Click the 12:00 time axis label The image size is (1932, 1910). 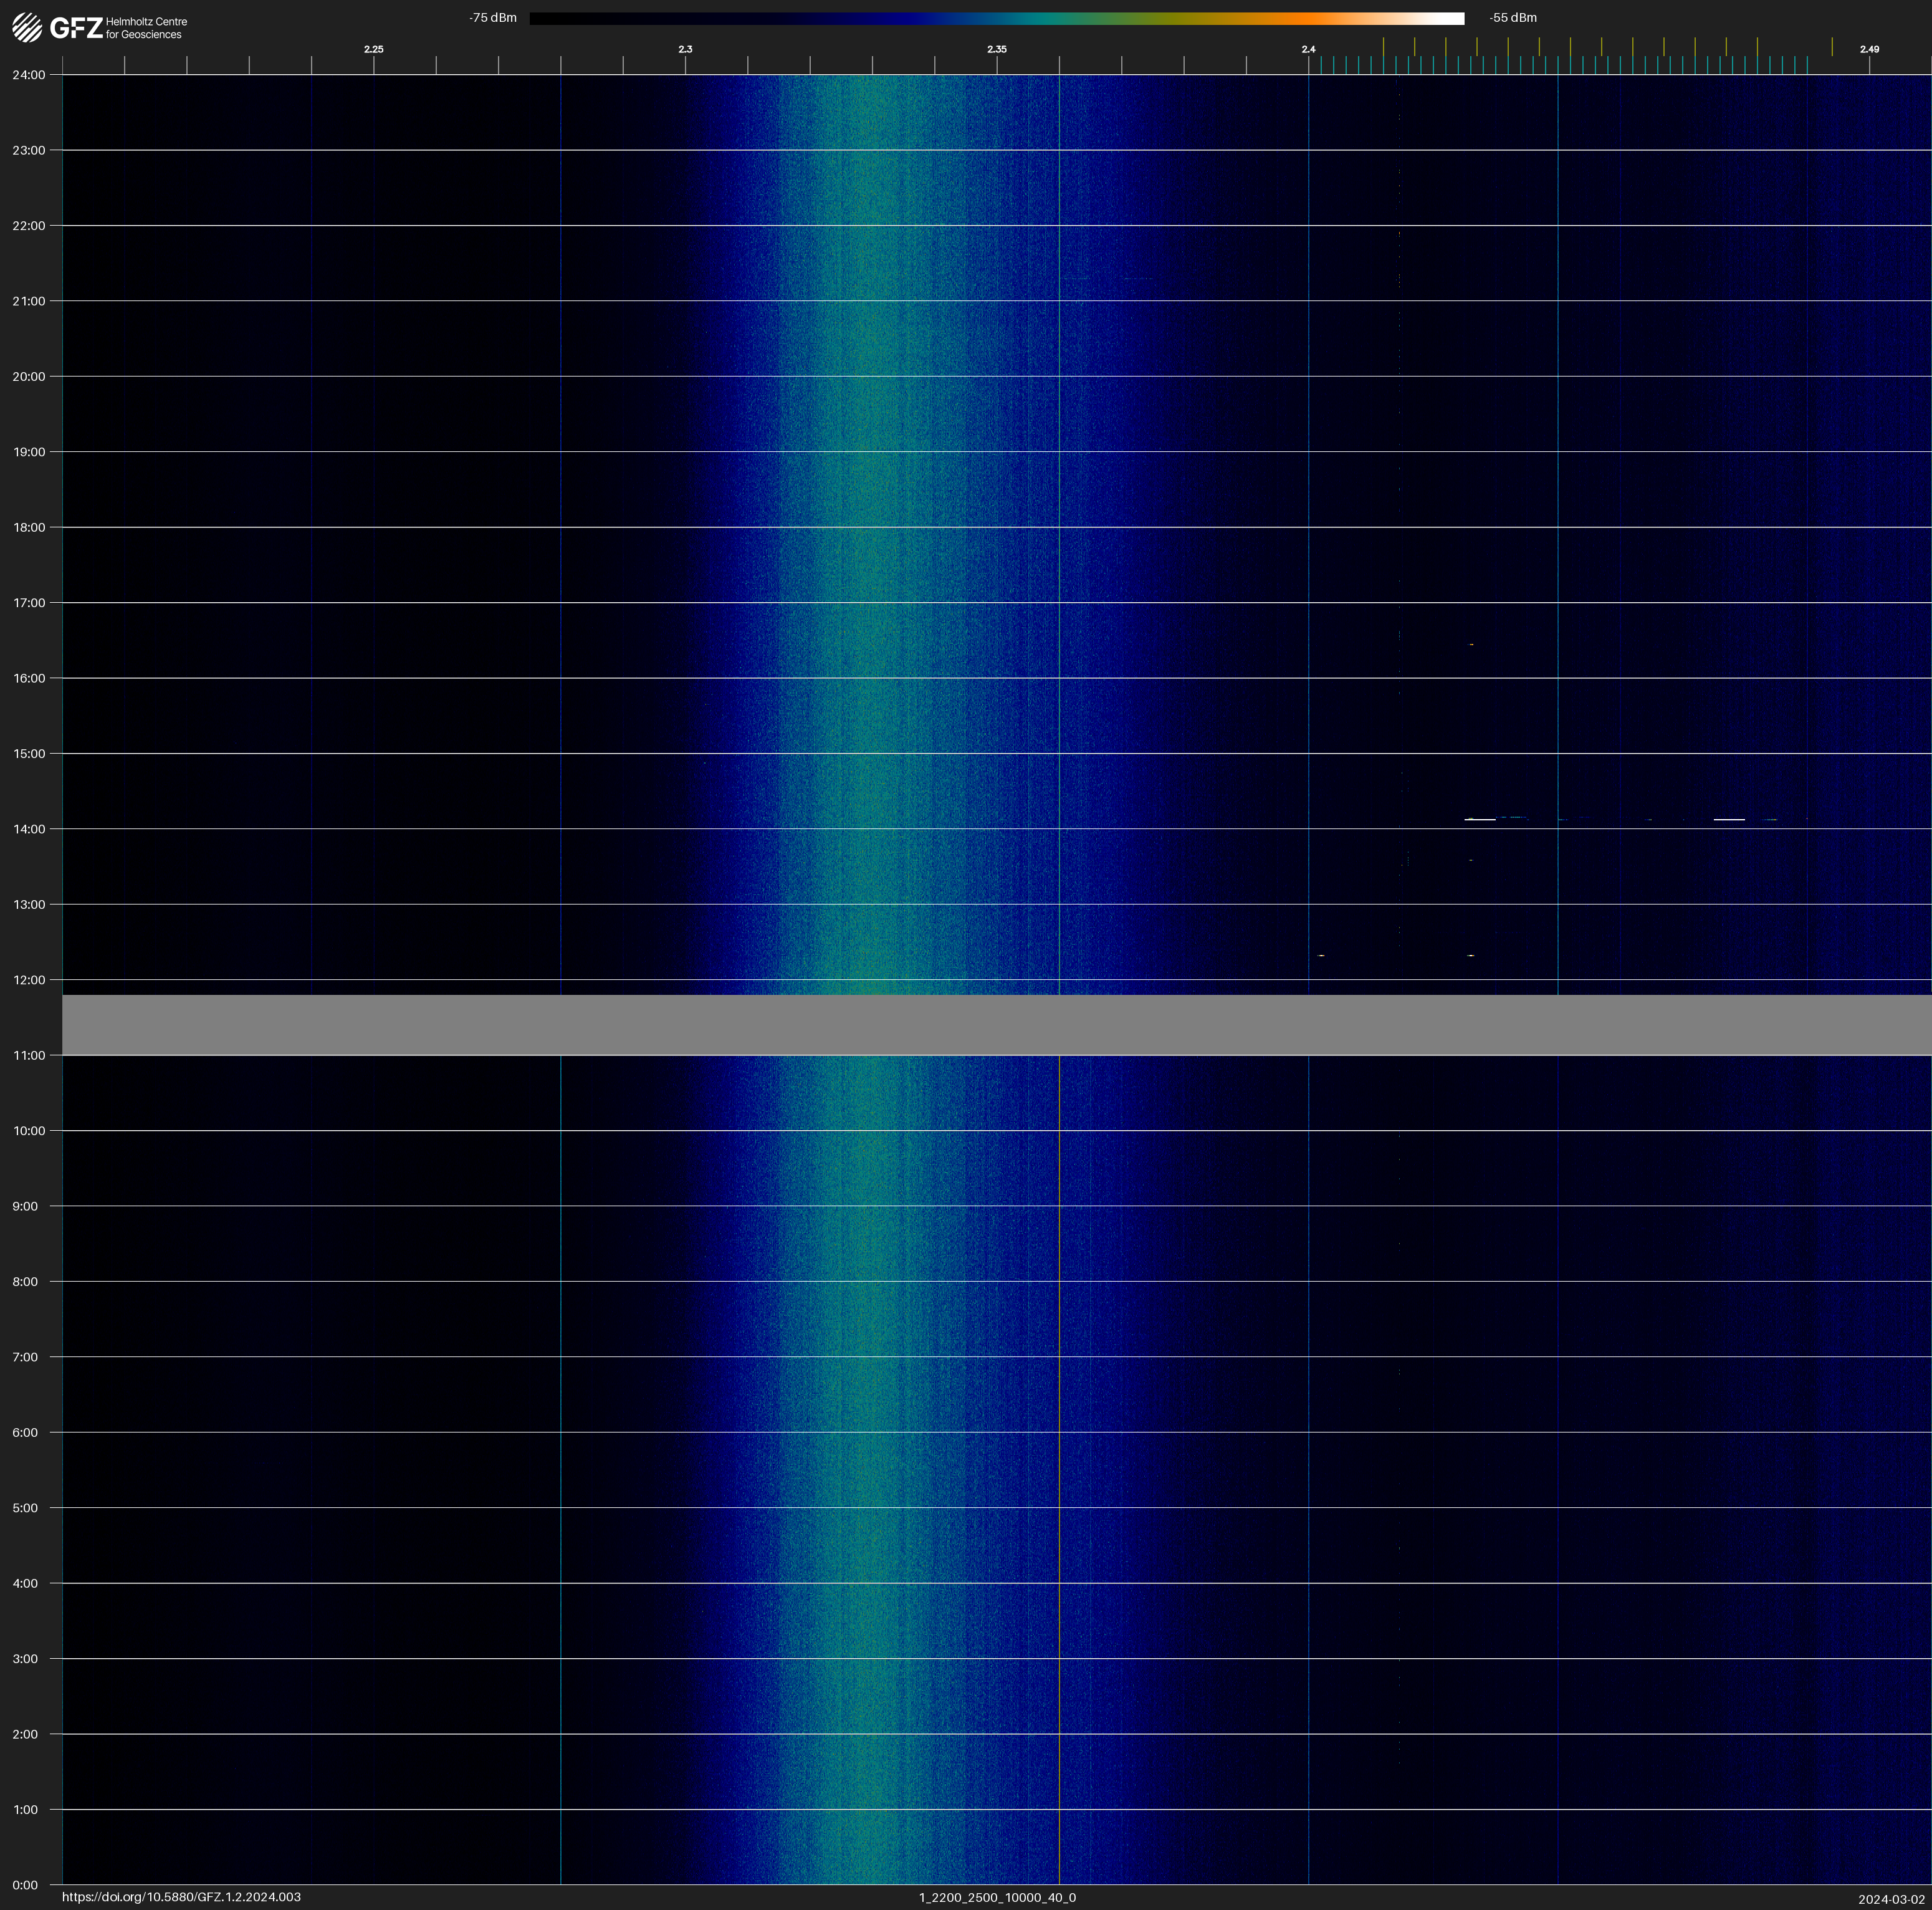[28, 980]
